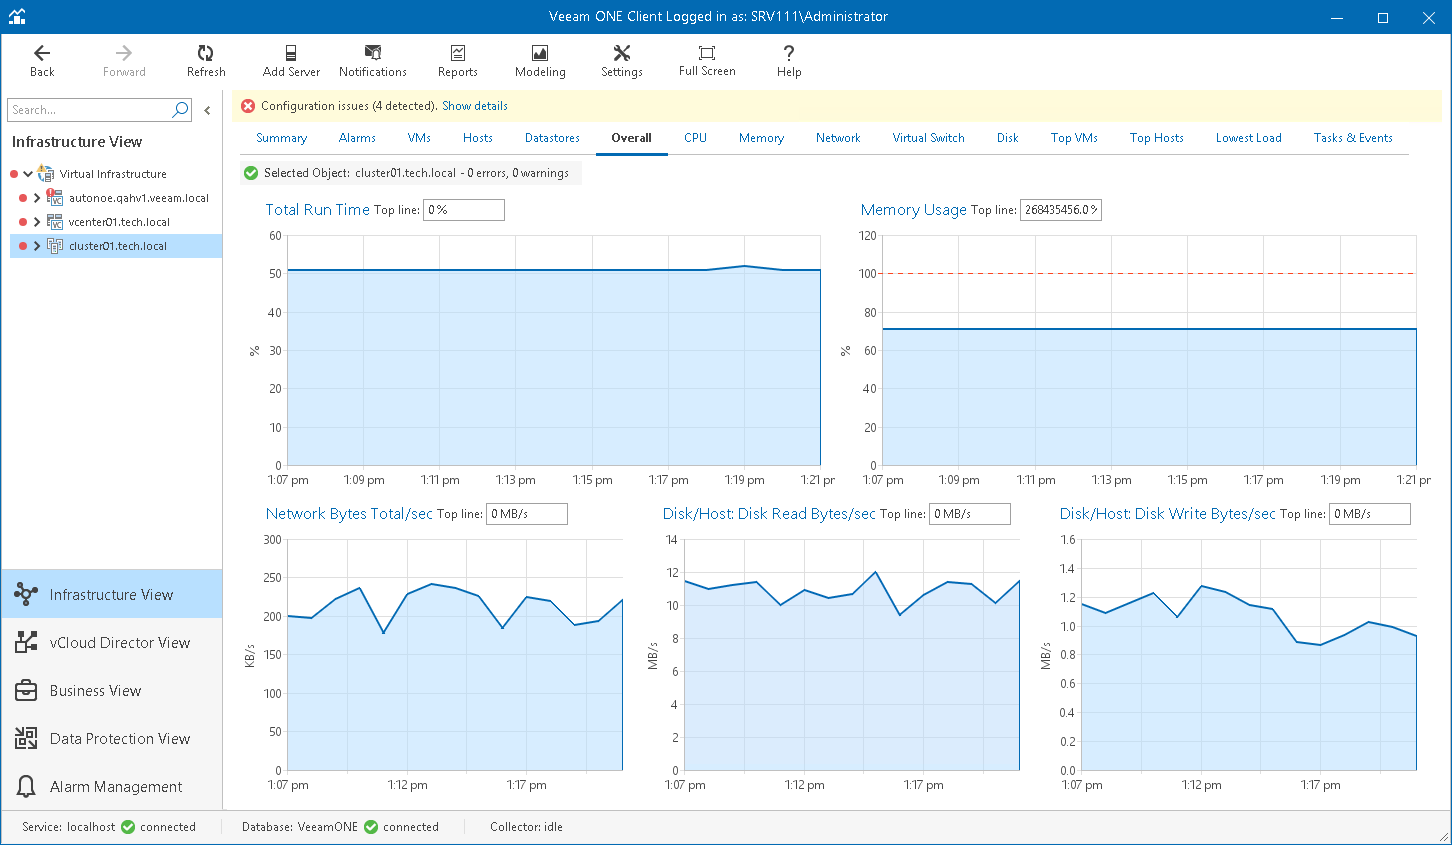Open the Reports tool
The image size is (1452, 845).
[458, 61]
